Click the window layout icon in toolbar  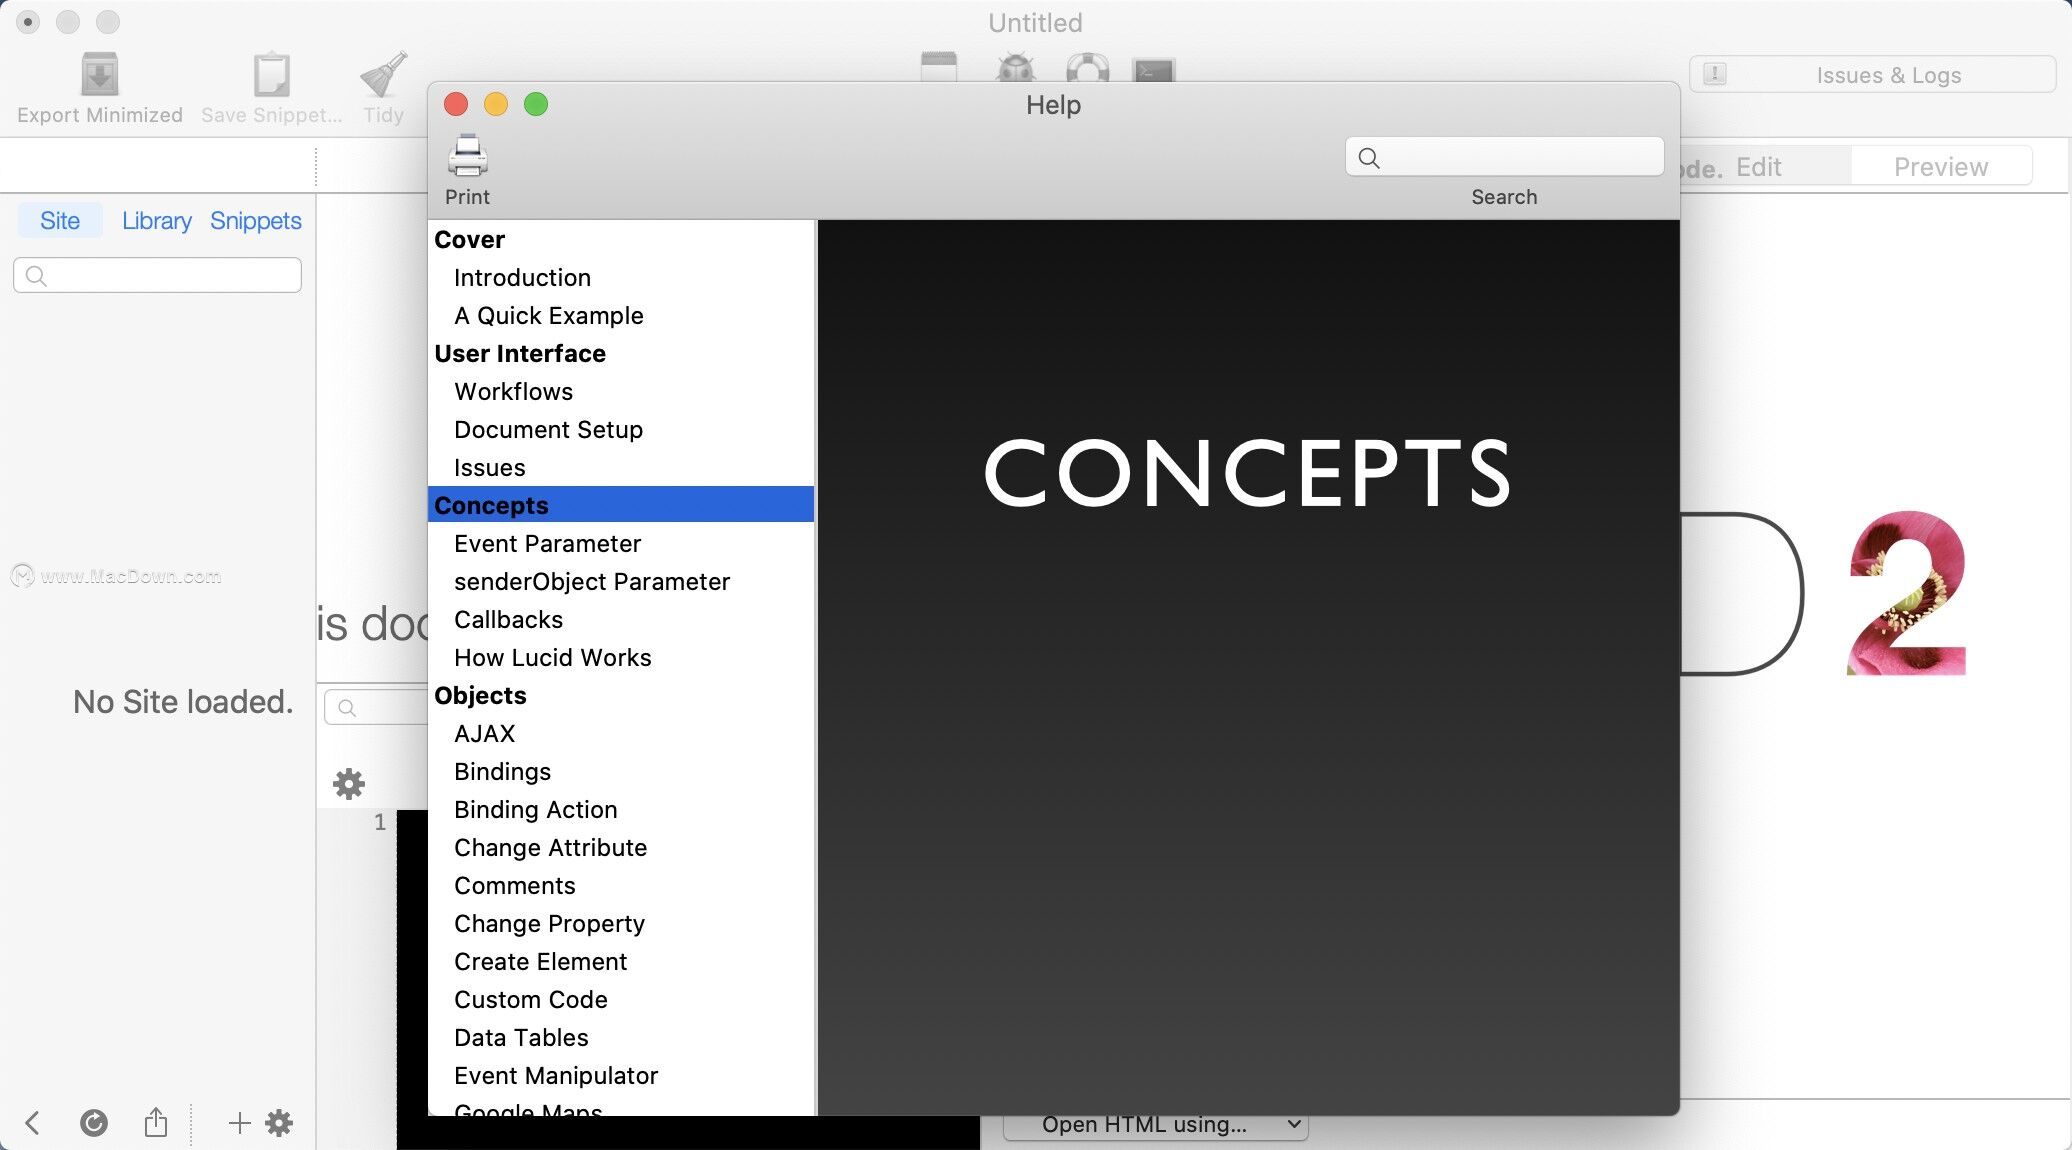coord(938,67)
